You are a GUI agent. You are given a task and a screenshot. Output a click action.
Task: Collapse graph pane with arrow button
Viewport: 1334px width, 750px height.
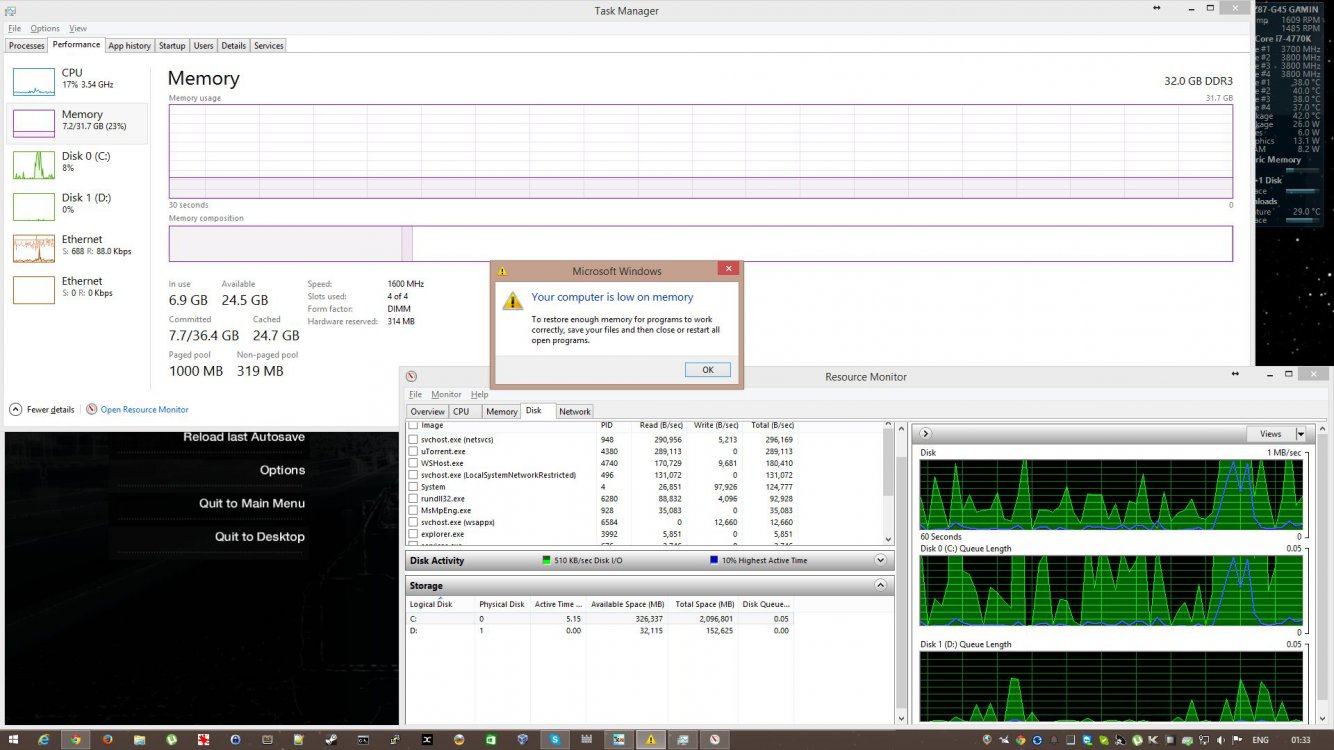click(925, 434)
